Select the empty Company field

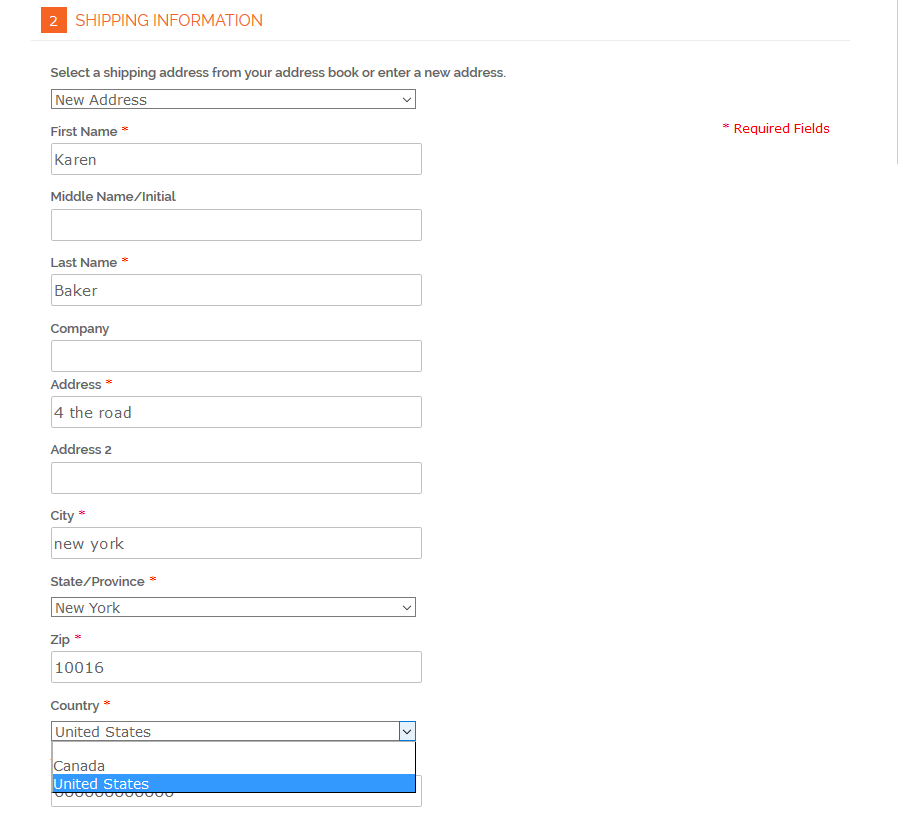coord(236,356)
